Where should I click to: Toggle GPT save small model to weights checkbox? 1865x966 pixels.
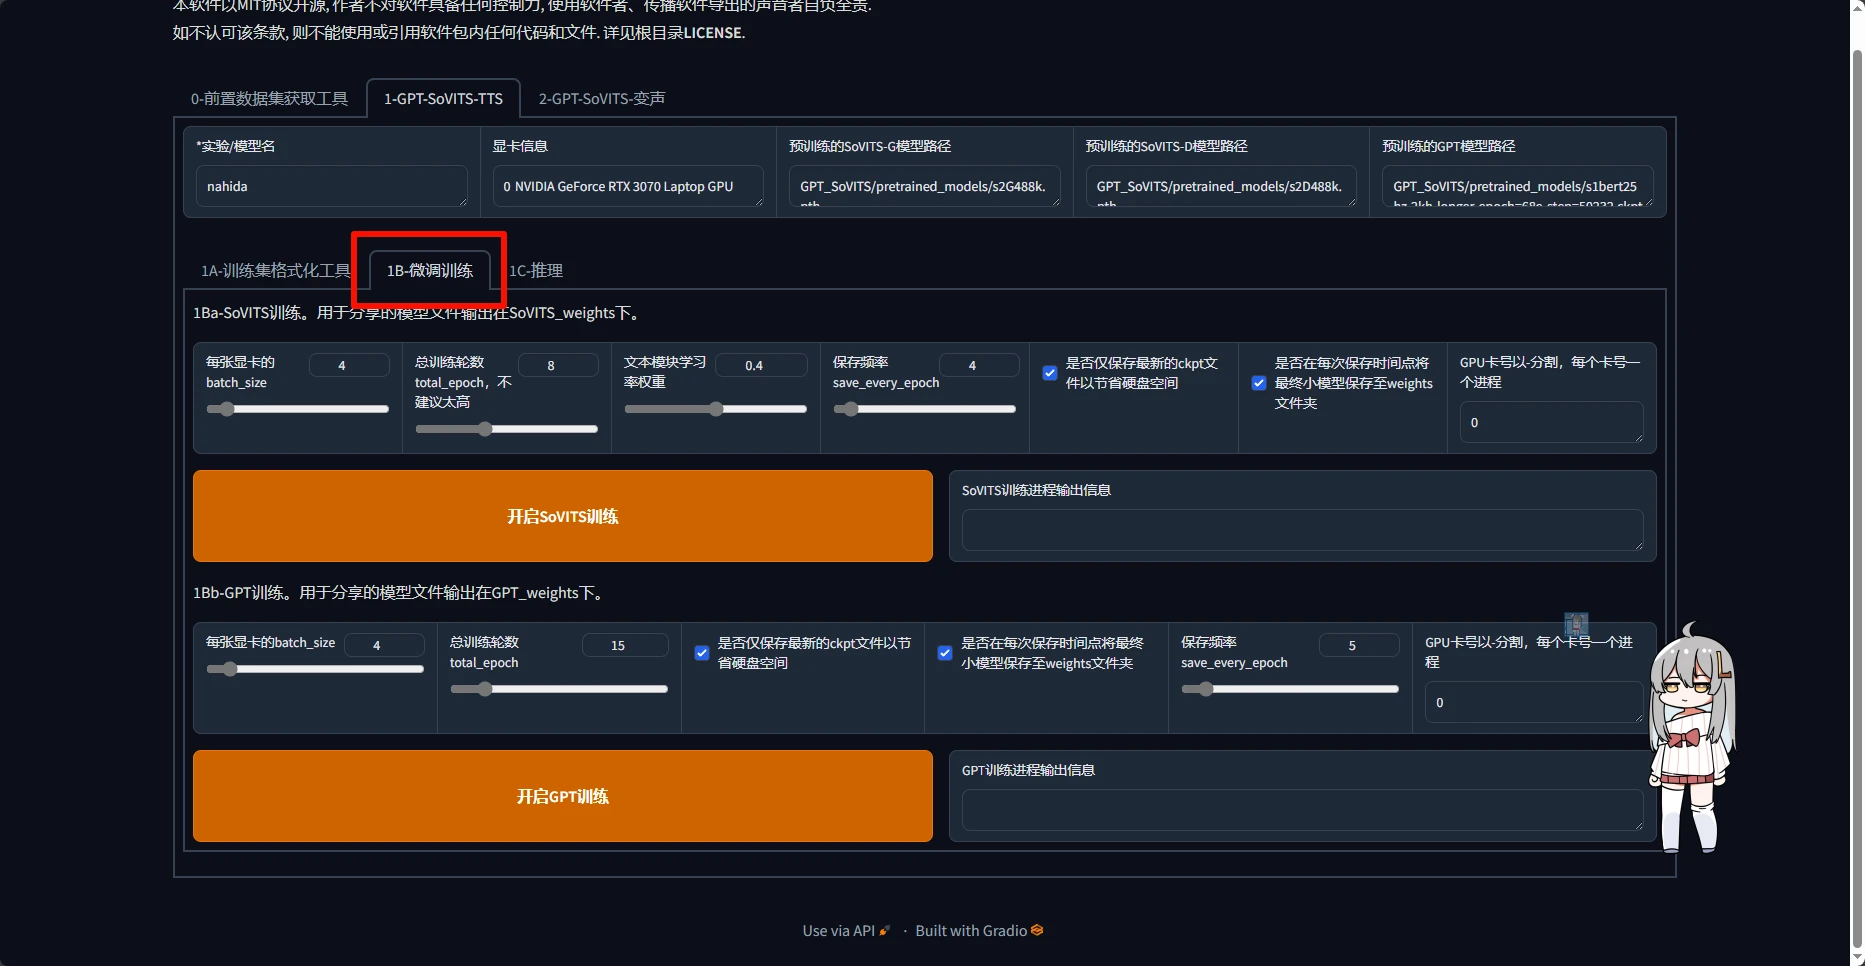click(945, 653)
